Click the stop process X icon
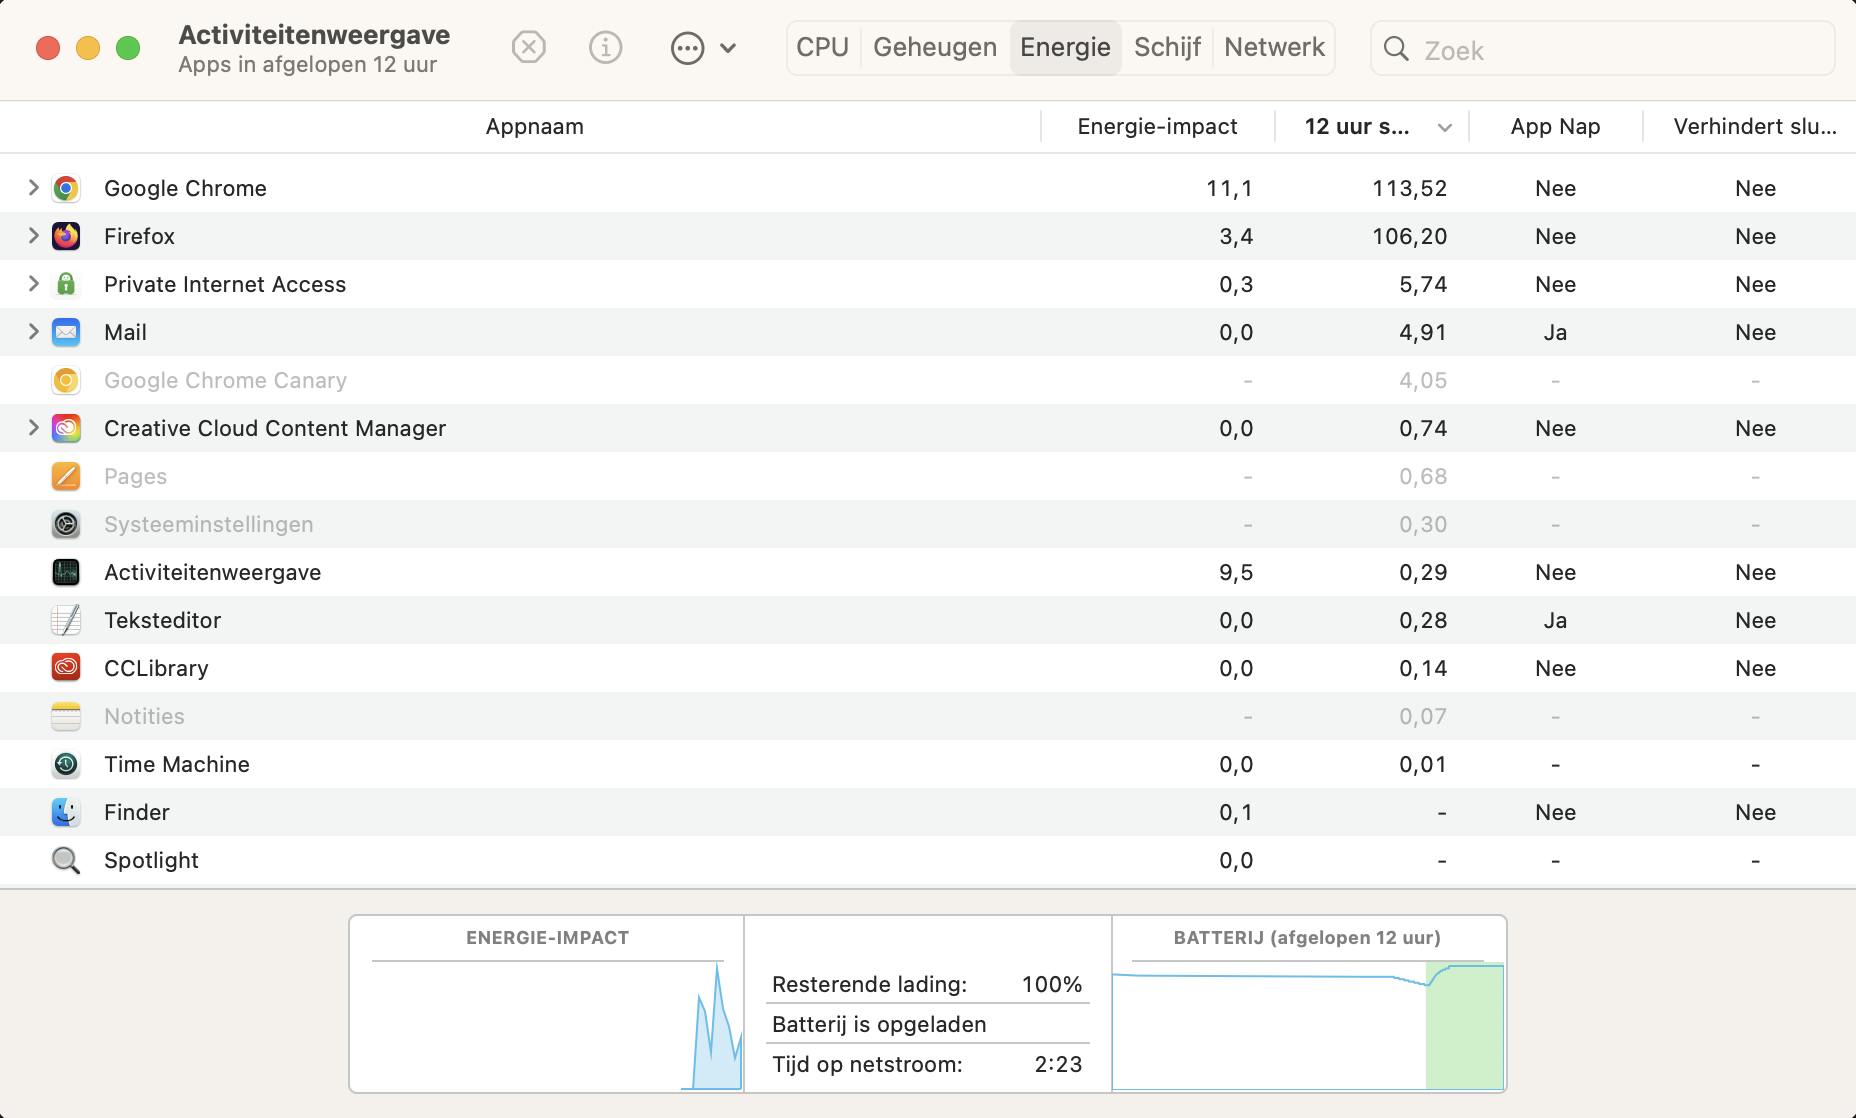This screenshot has width=1856, height=1118. 528,47
